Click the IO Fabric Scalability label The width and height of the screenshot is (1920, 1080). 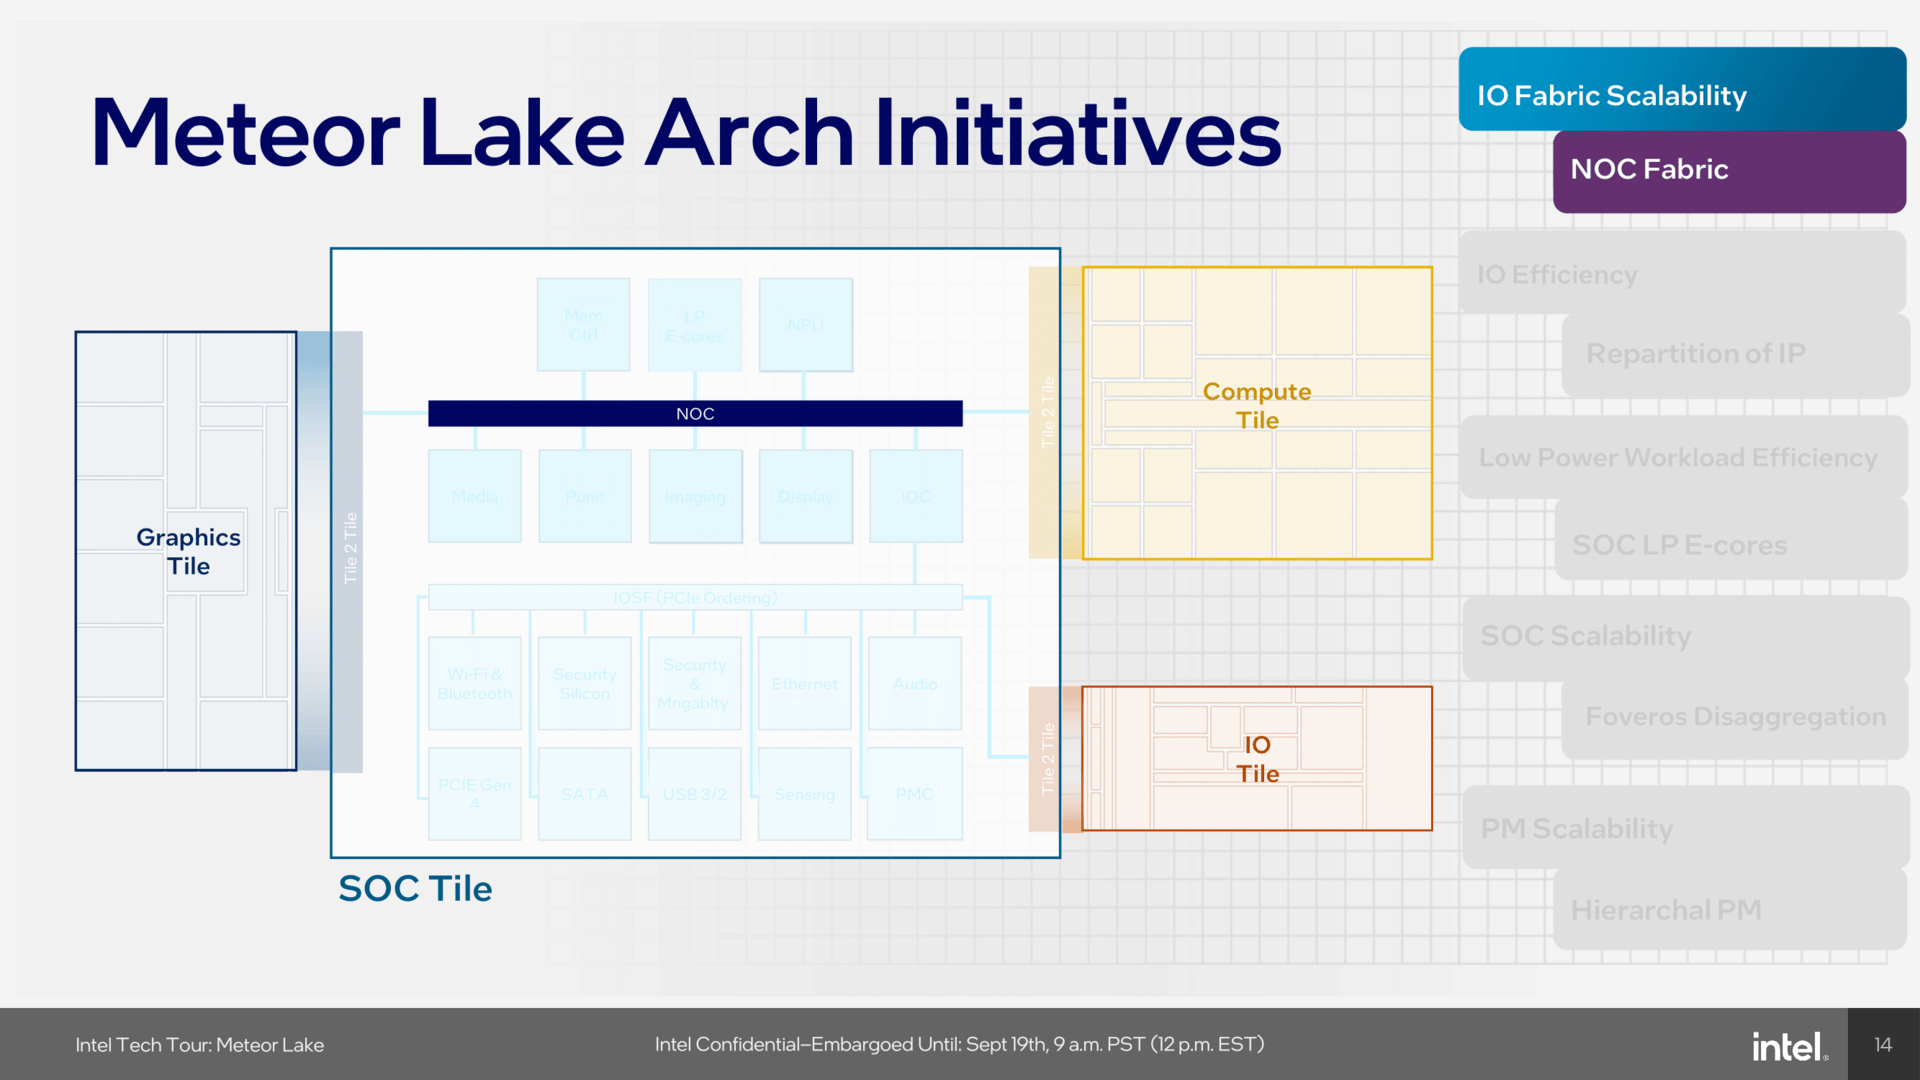tap(1611, 95)
